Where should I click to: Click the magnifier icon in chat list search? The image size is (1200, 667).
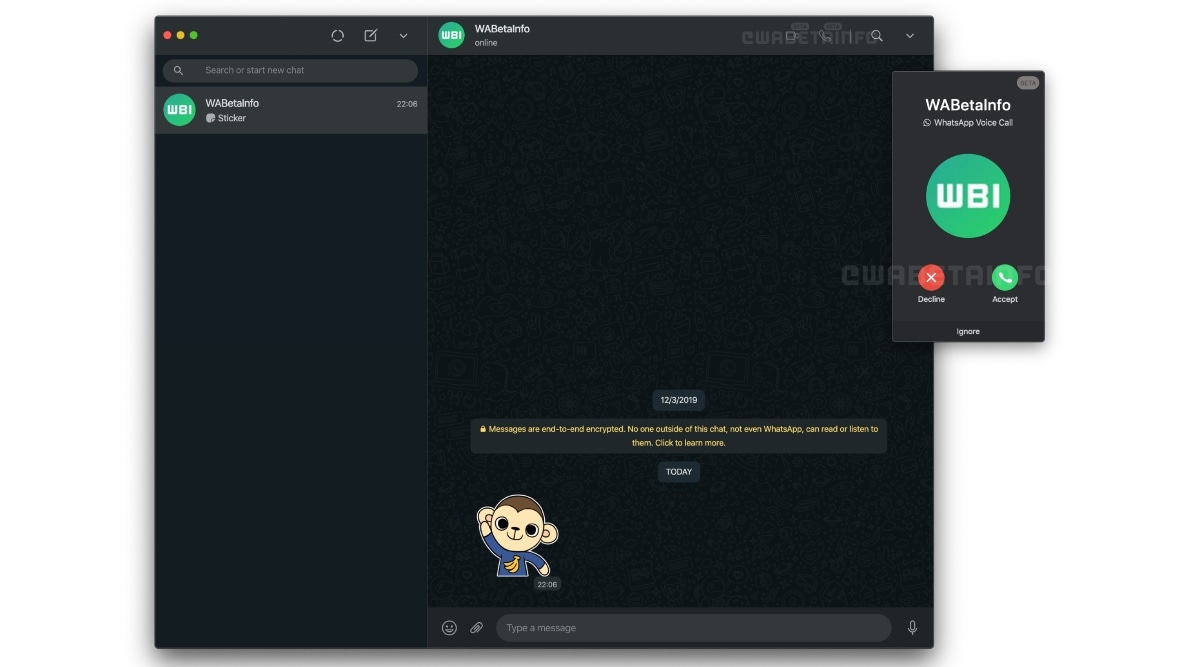point(179,70)
